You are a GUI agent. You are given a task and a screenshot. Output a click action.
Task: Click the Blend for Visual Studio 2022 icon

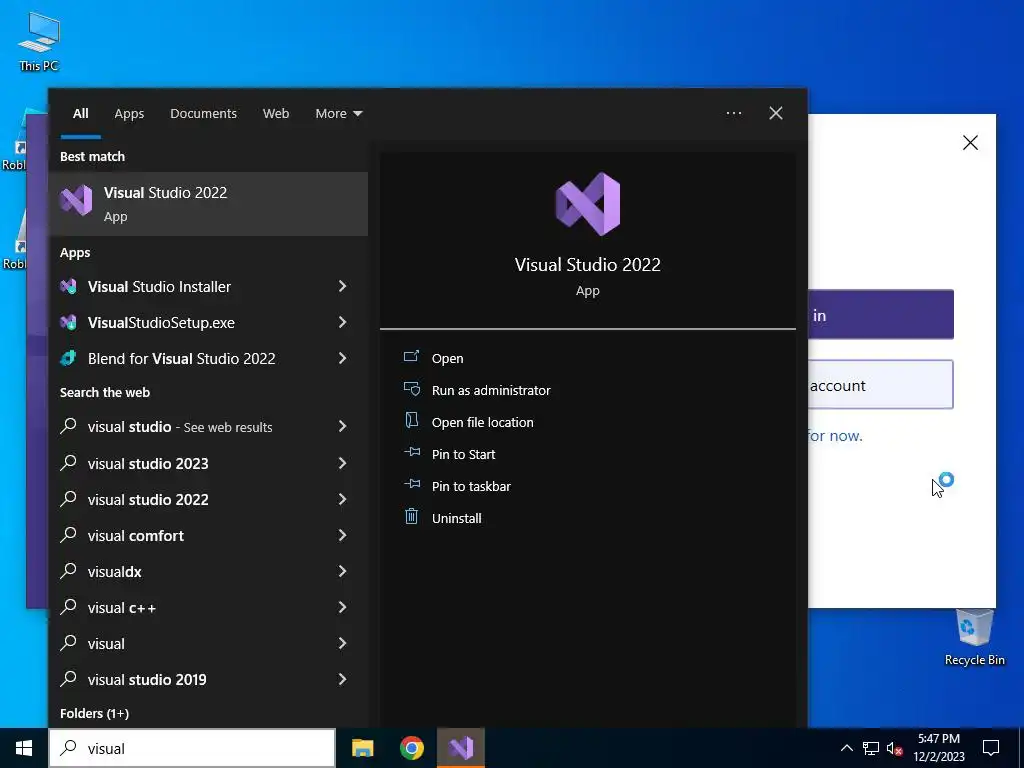[69, 359]
